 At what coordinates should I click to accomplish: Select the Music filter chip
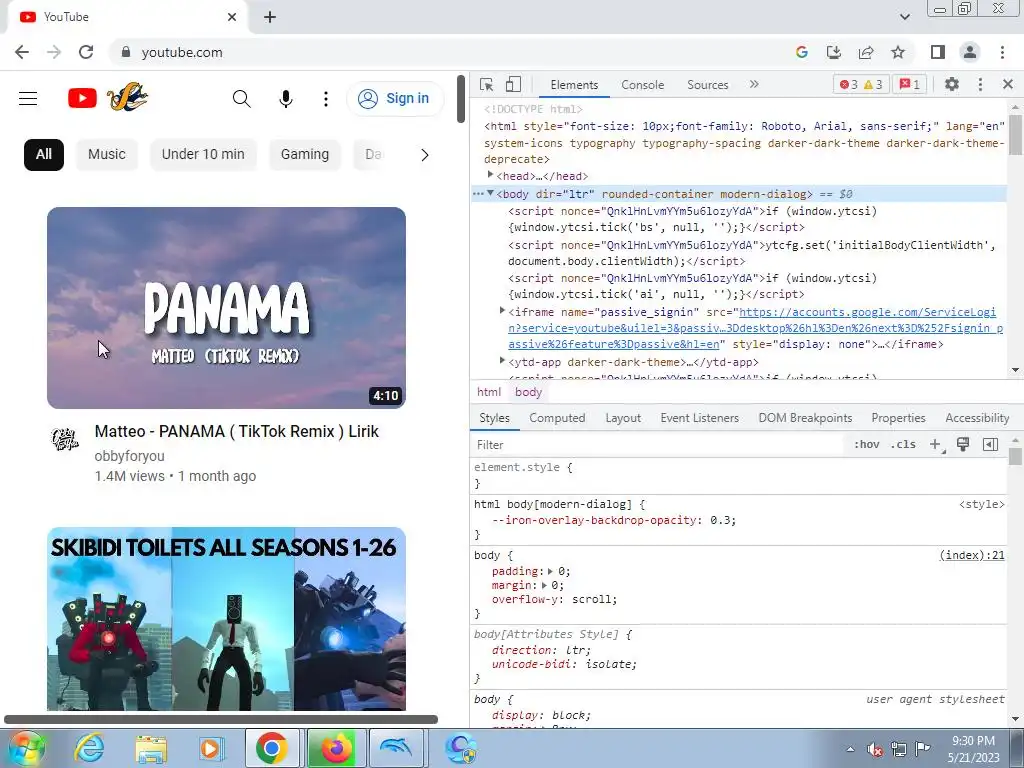point(106,155)
